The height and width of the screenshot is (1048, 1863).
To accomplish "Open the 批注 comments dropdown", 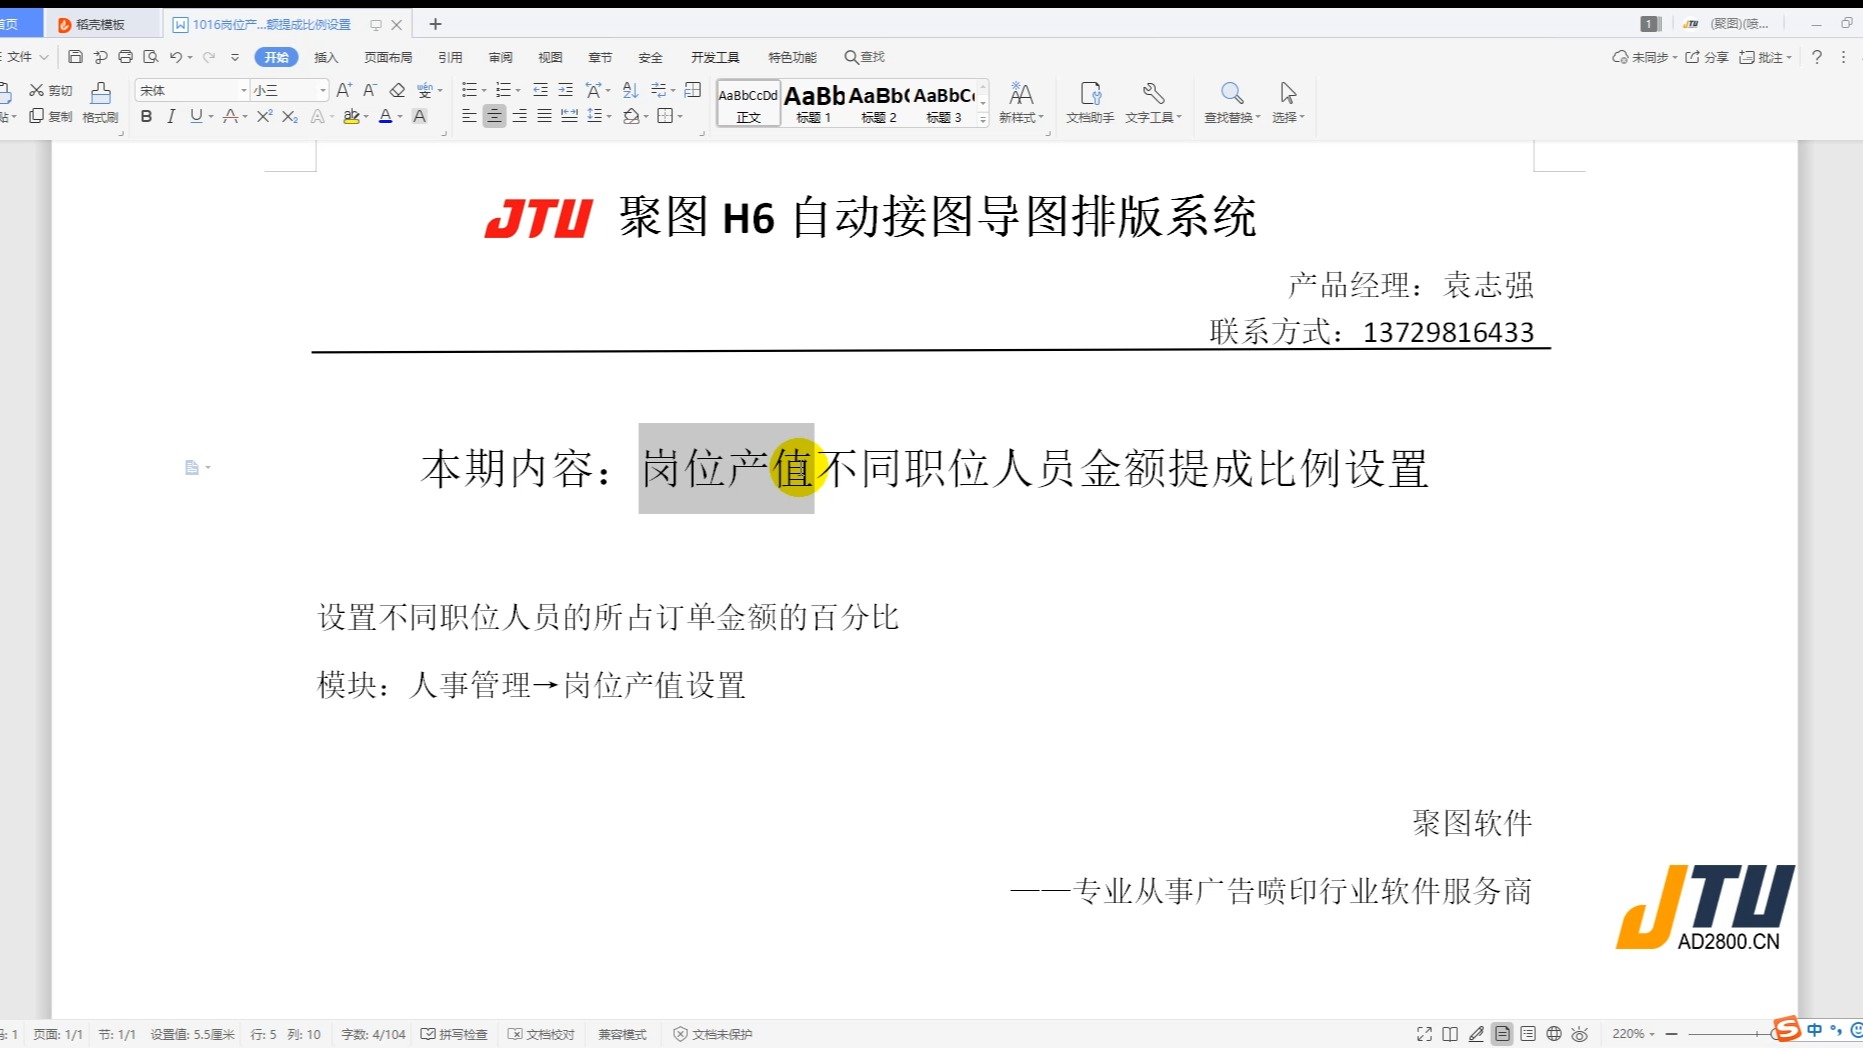I will coord(1765,57).
